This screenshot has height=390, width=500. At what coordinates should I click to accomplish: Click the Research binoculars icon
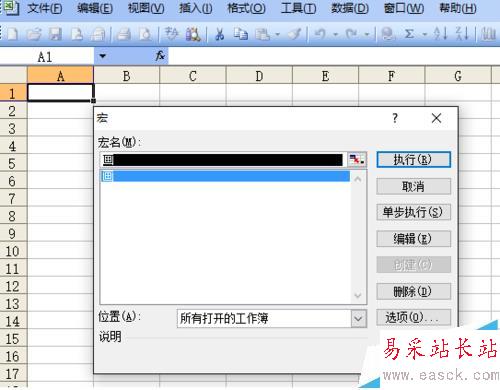[x=193, y=34]
